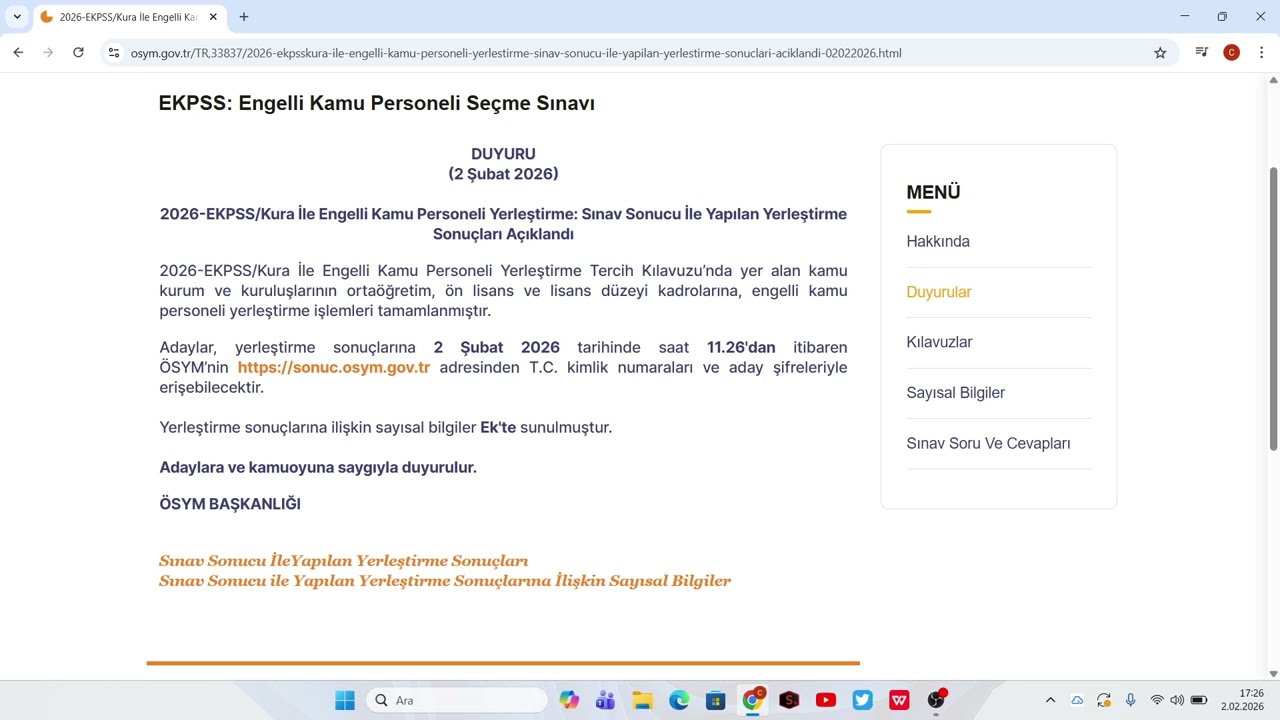Image resolution: width=1280 pixels, height=720 pixels.
Task: Open the tab search dropdown arrow
Action: 17,17
